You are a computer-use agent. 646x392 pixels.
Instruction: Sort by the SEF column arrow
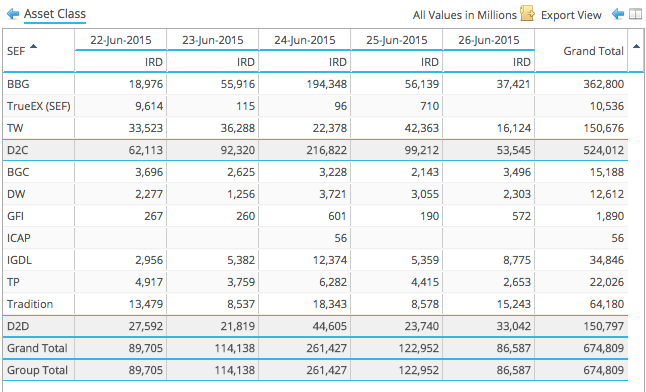33,46
